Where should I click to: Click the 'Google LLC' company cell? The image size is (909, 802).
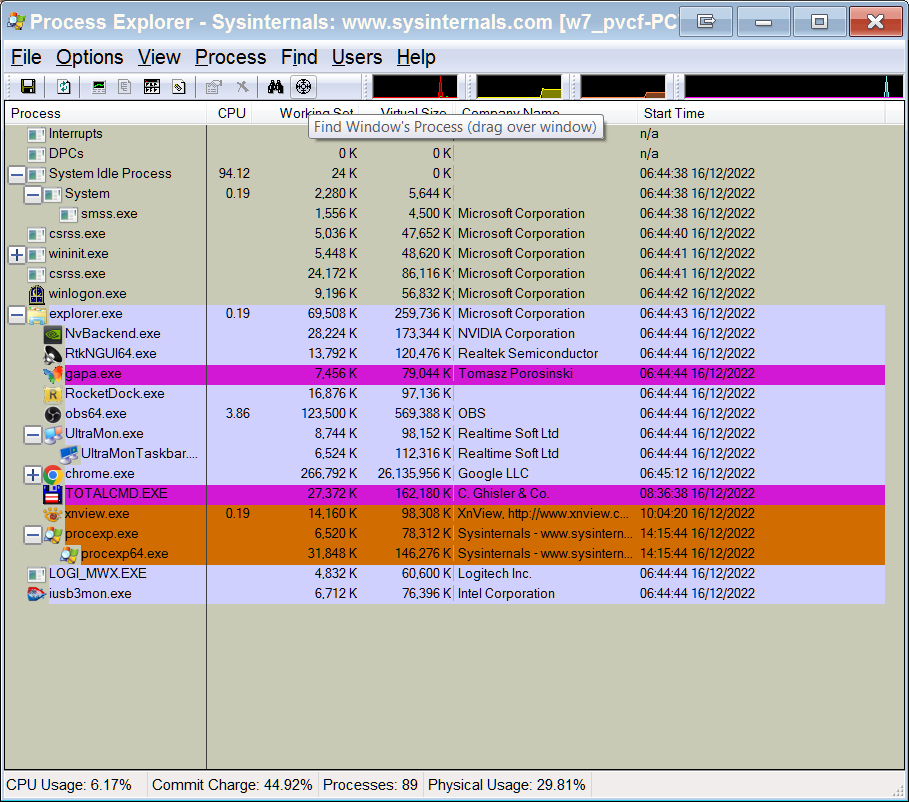[x=493, y=474]
